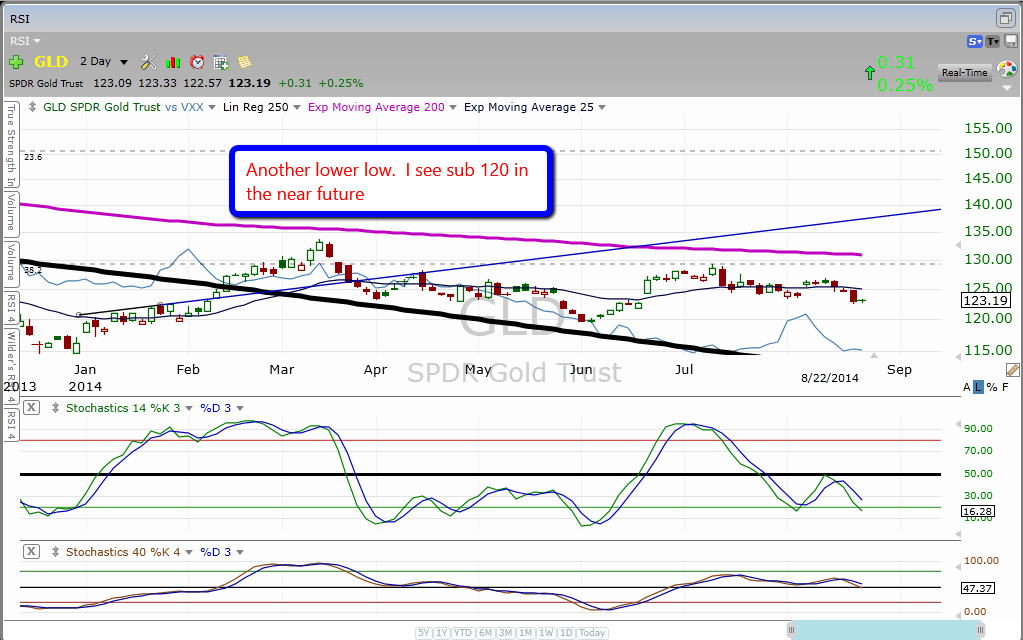Open the add indicator bar-chart icon
This screenshot has height=640, width=1023.
click(x=173, y=62)
